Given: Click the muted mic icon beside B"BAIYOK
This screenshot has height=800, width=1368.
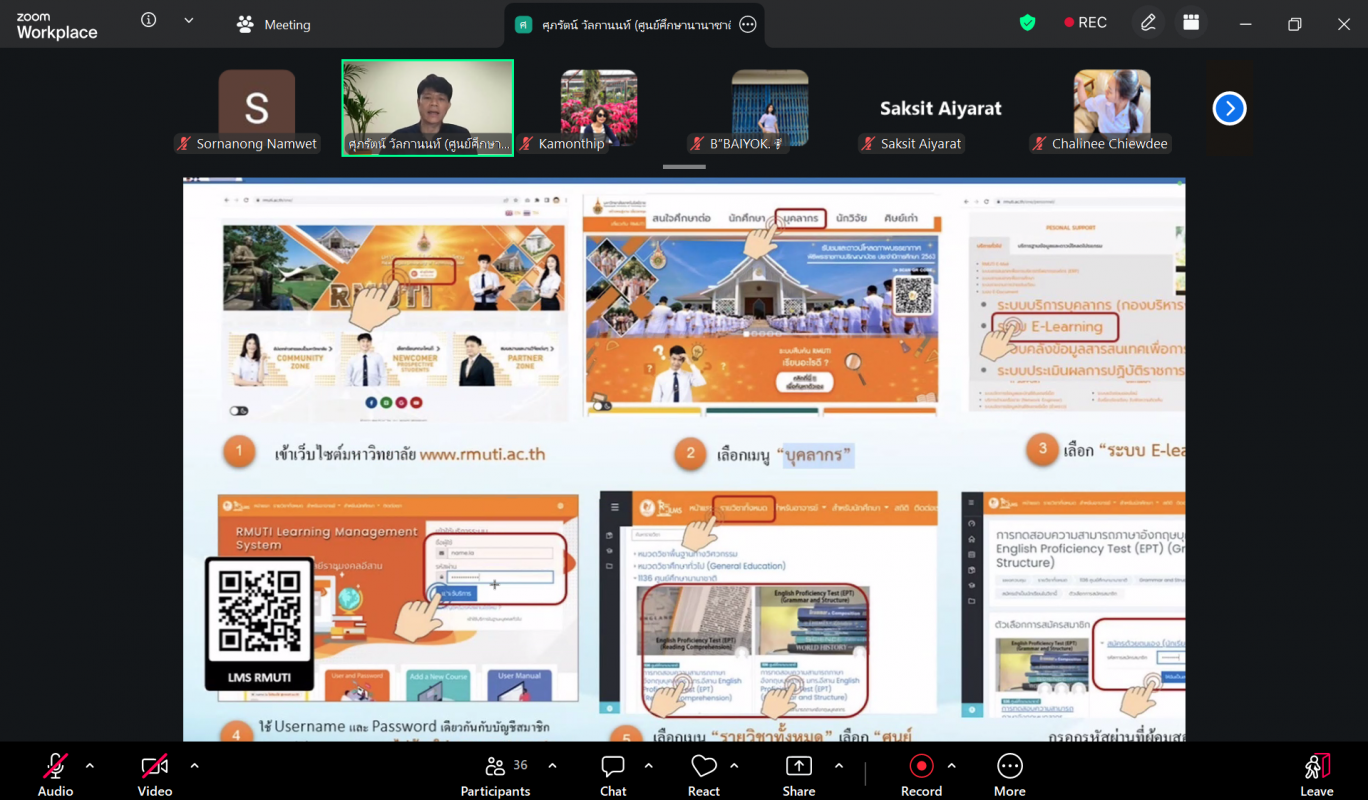Looking at the screenshot, I should pos(697,144).
